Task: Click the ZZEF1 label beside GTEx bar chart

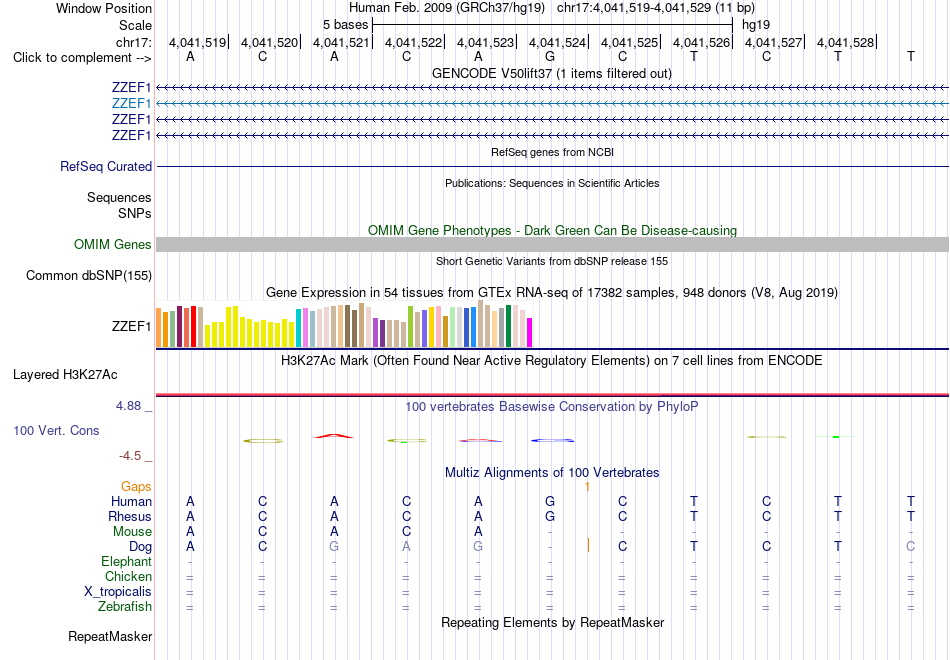Action: point(131,327)
